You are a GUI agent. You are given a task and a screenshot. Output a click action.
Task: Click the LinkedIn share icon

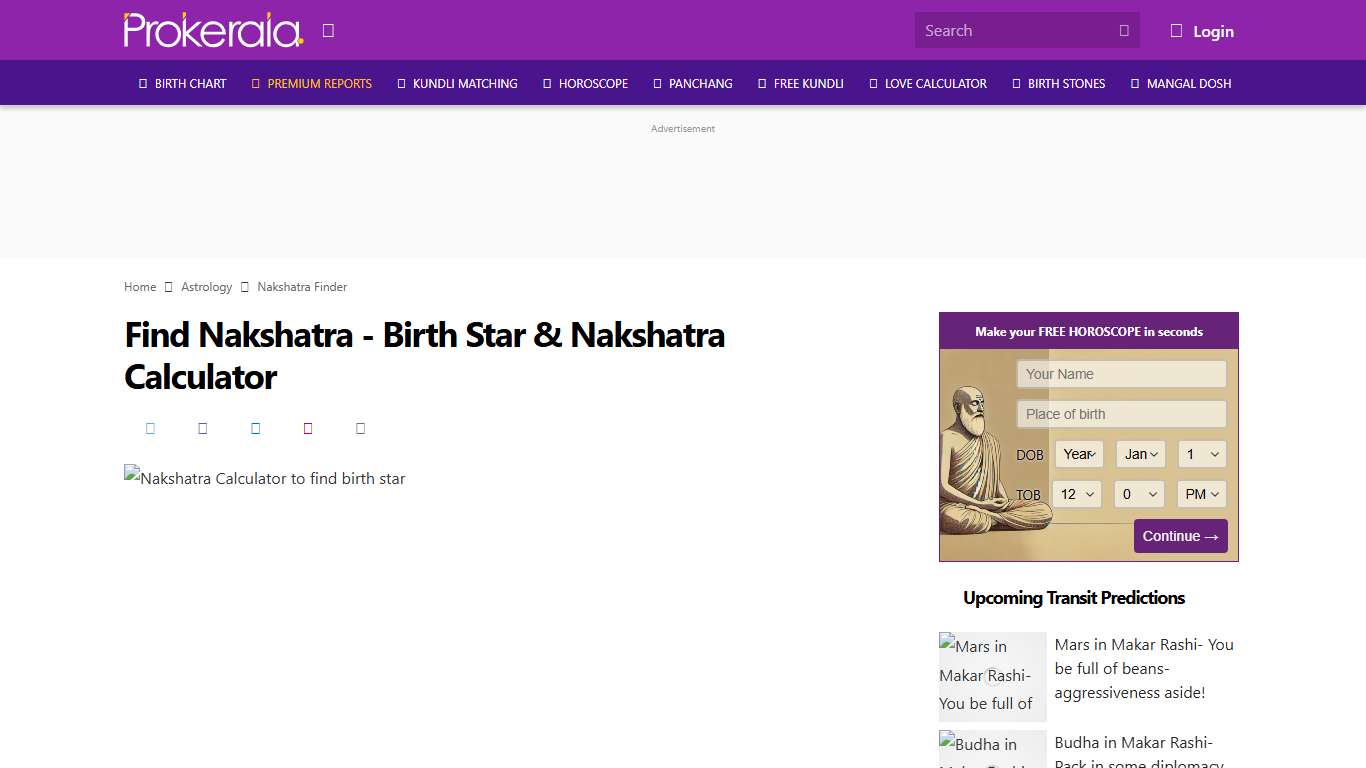256,428
